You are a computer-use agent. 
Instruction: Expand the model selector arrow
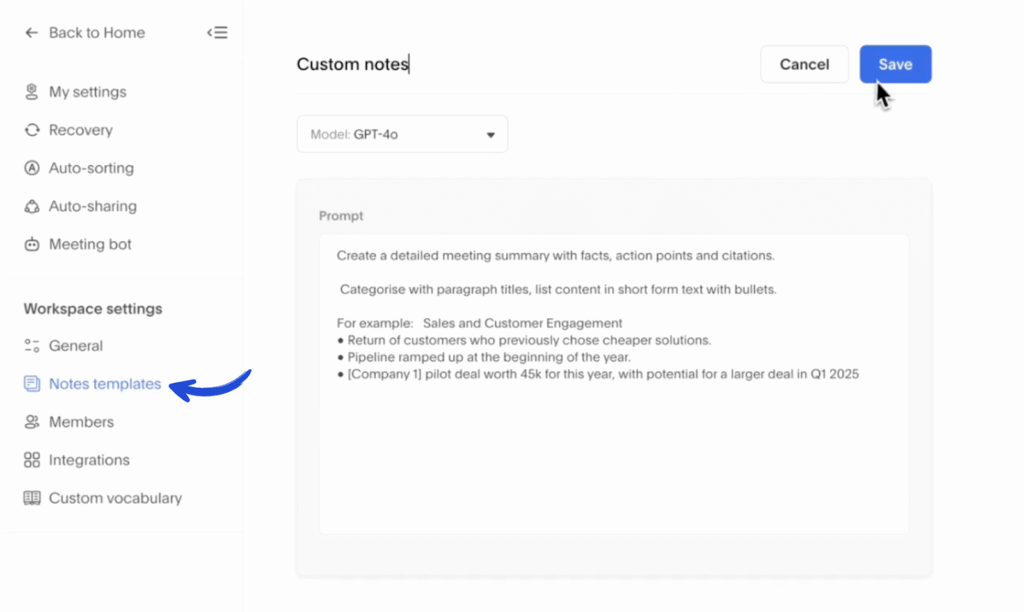coord(489,133)
